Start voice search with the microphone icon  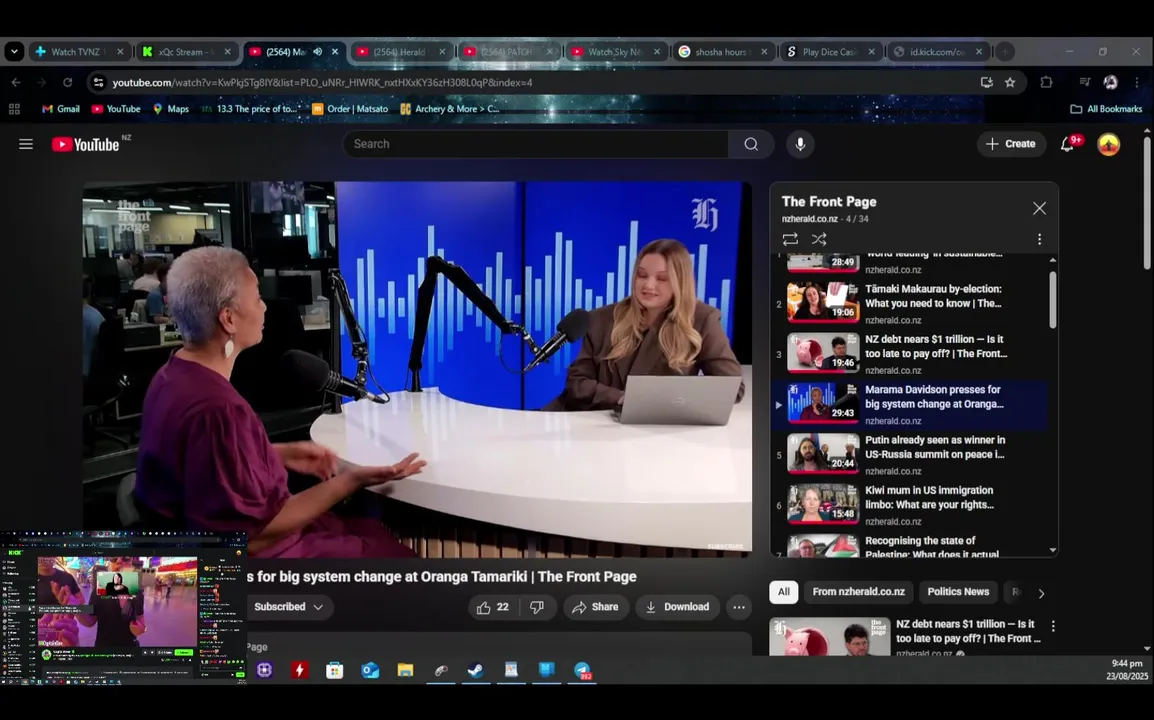coord(800,144)
